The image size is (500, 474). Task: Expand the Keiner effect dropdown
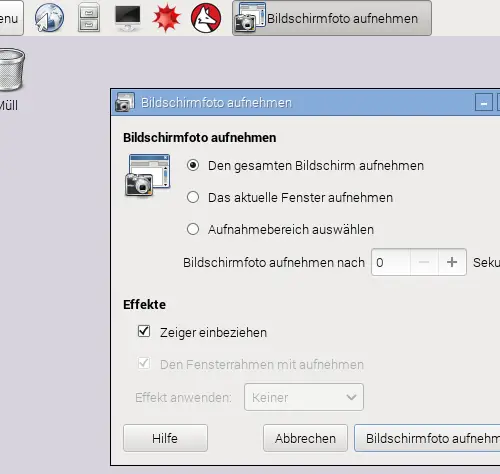click(304, 397)
